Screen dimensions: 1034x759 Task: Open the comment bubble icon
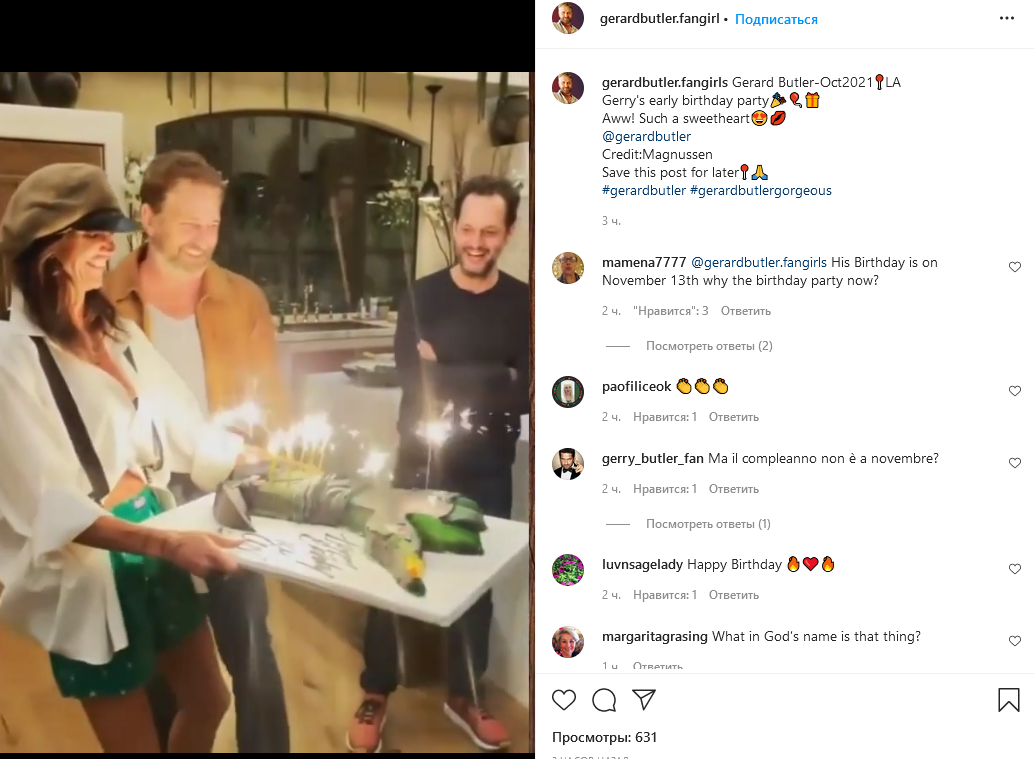(604, 700)
